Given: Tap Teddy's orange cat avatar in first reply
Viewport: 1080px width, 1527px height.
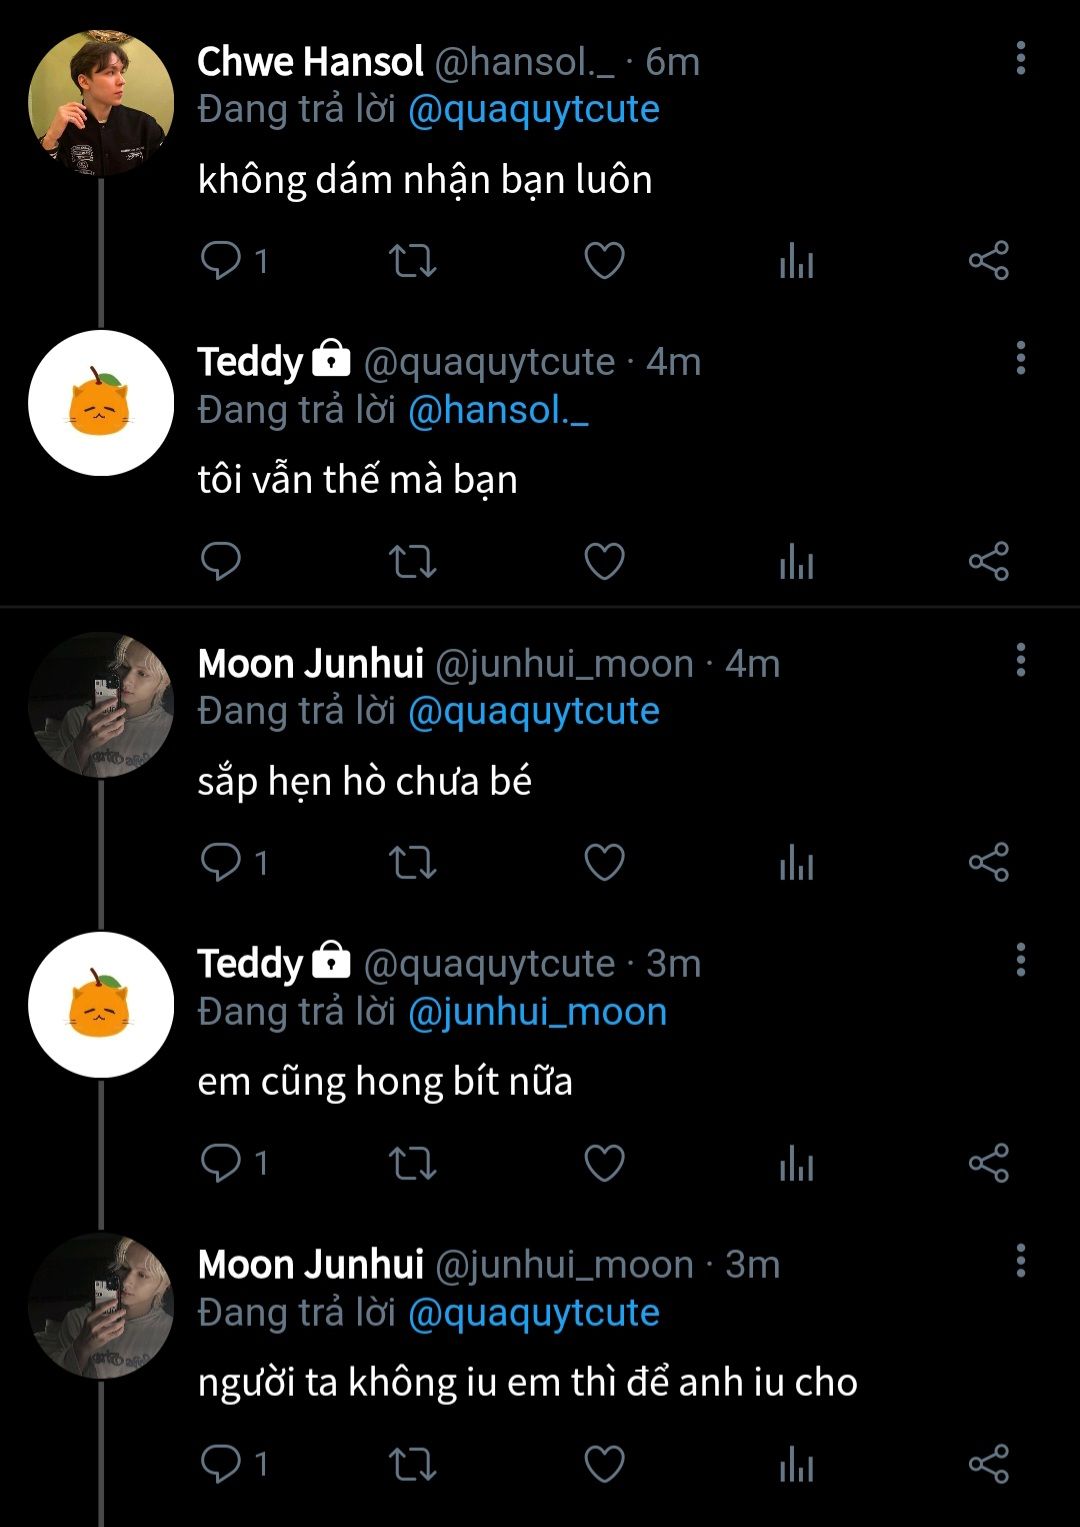Looking at the screenshot, I should point(101,403).
